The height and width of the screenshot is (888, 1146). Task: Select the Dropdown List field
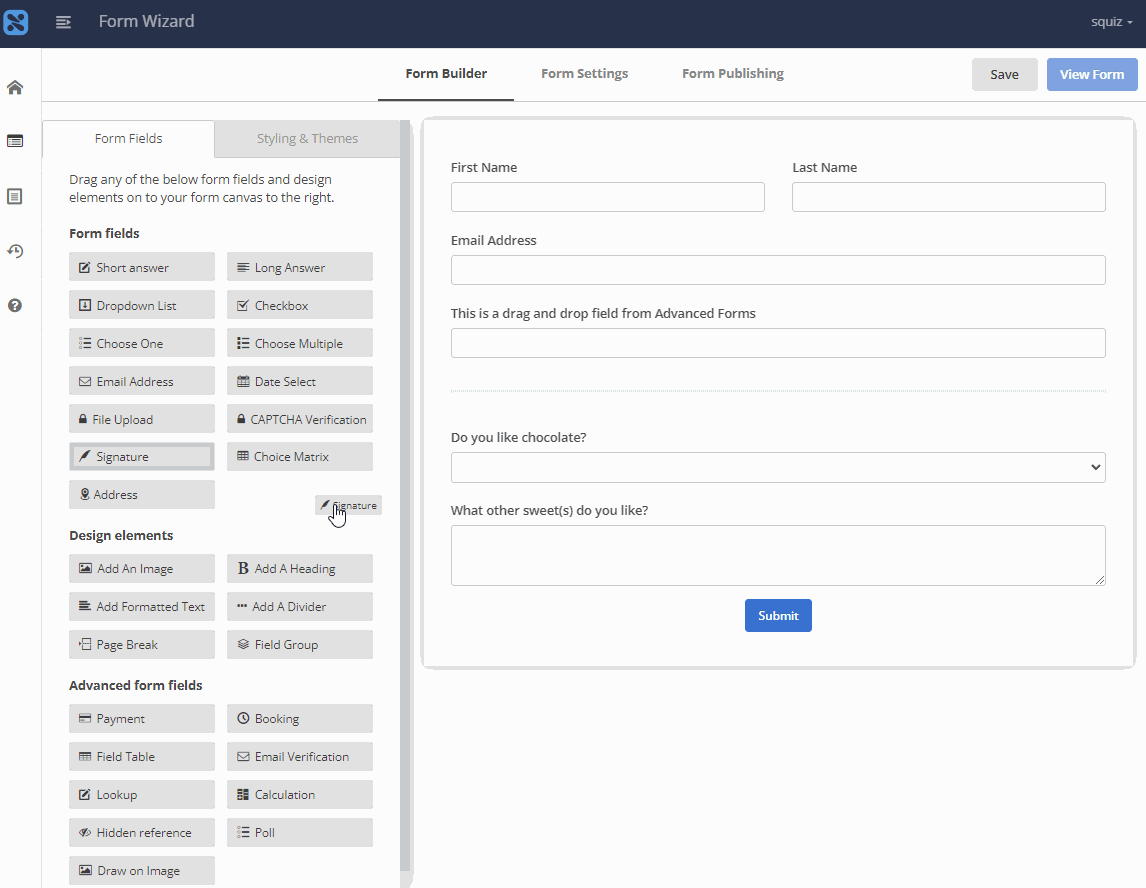pyautogui.click(x=142, y=305)
